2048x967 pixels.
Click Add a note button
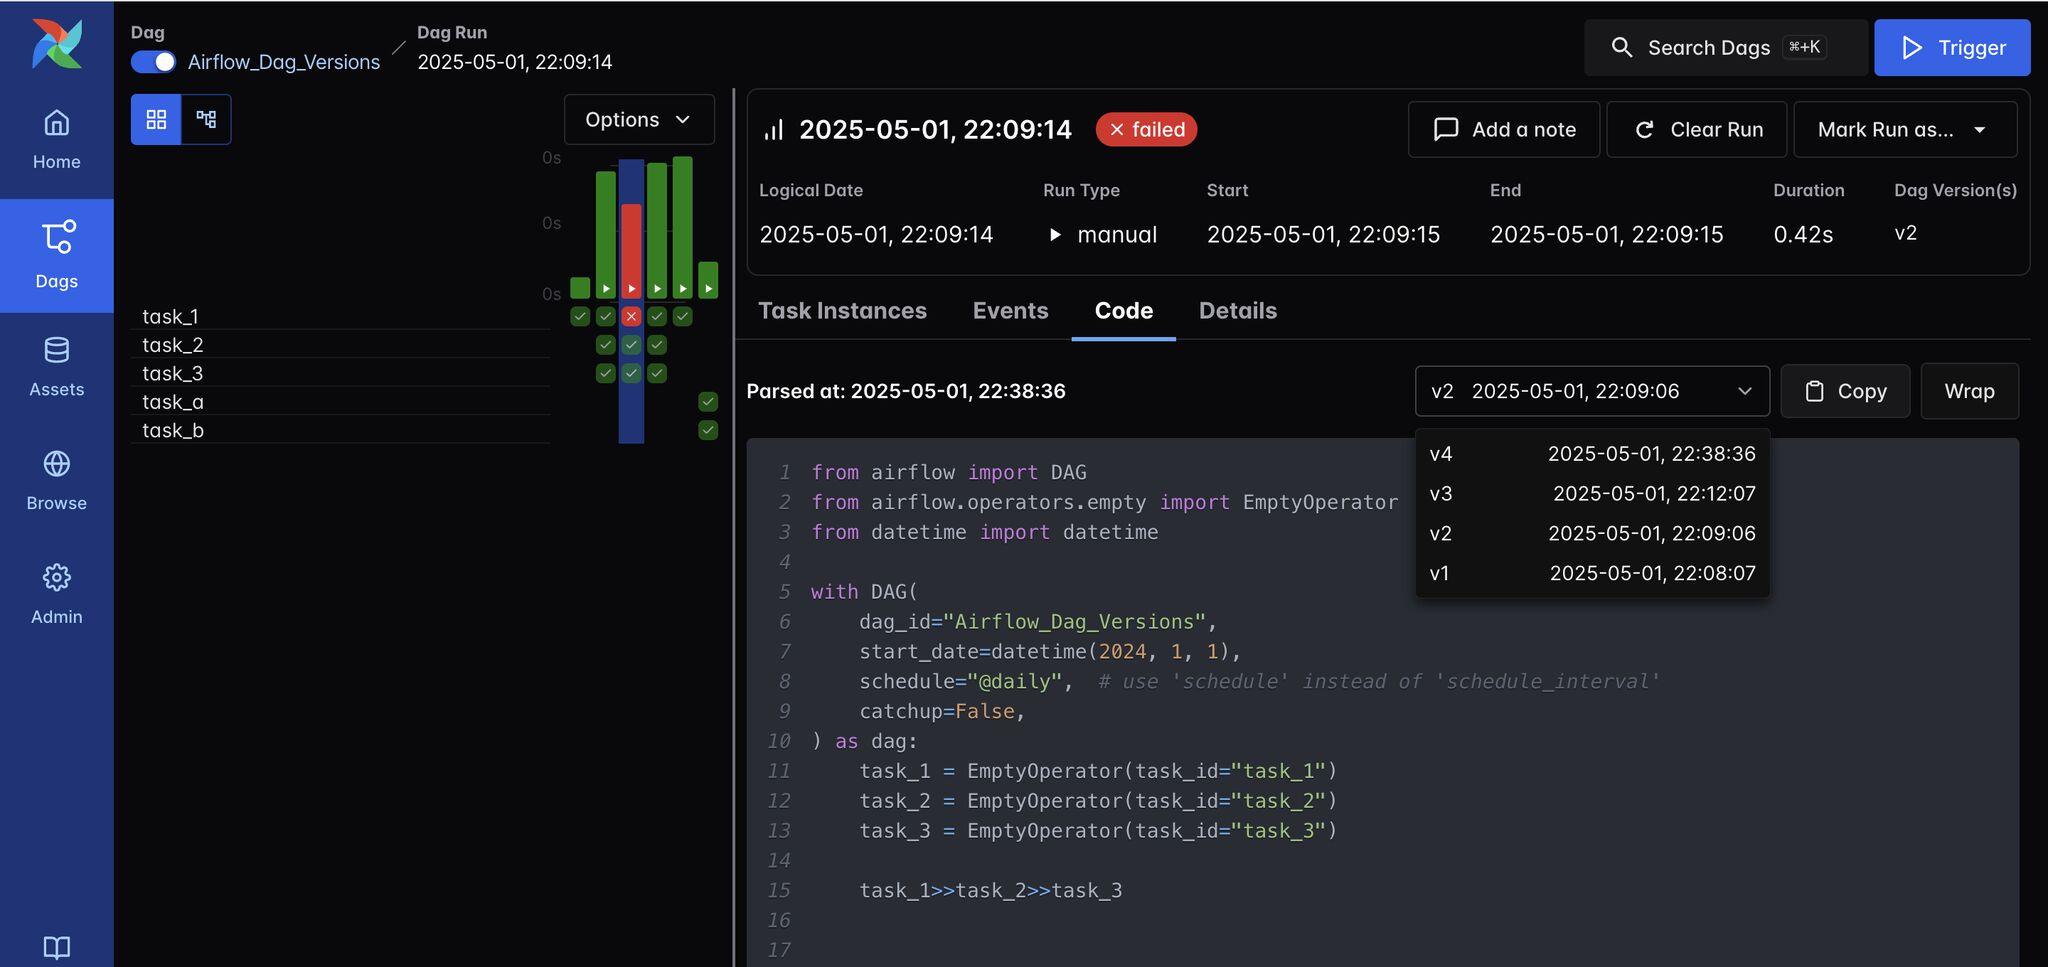click(1504, 130)
